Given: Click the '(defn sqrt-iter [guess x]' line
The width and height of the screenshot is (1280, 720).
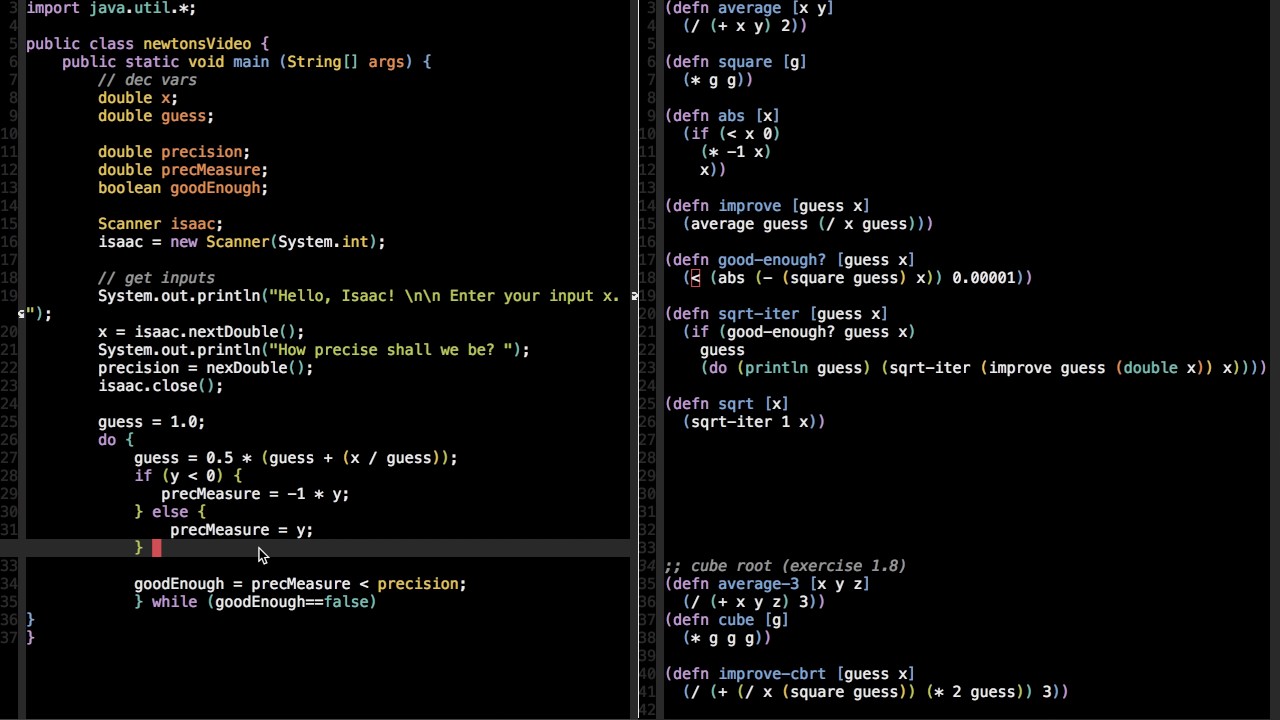Looking at the screenshot, I should point(776,314).
